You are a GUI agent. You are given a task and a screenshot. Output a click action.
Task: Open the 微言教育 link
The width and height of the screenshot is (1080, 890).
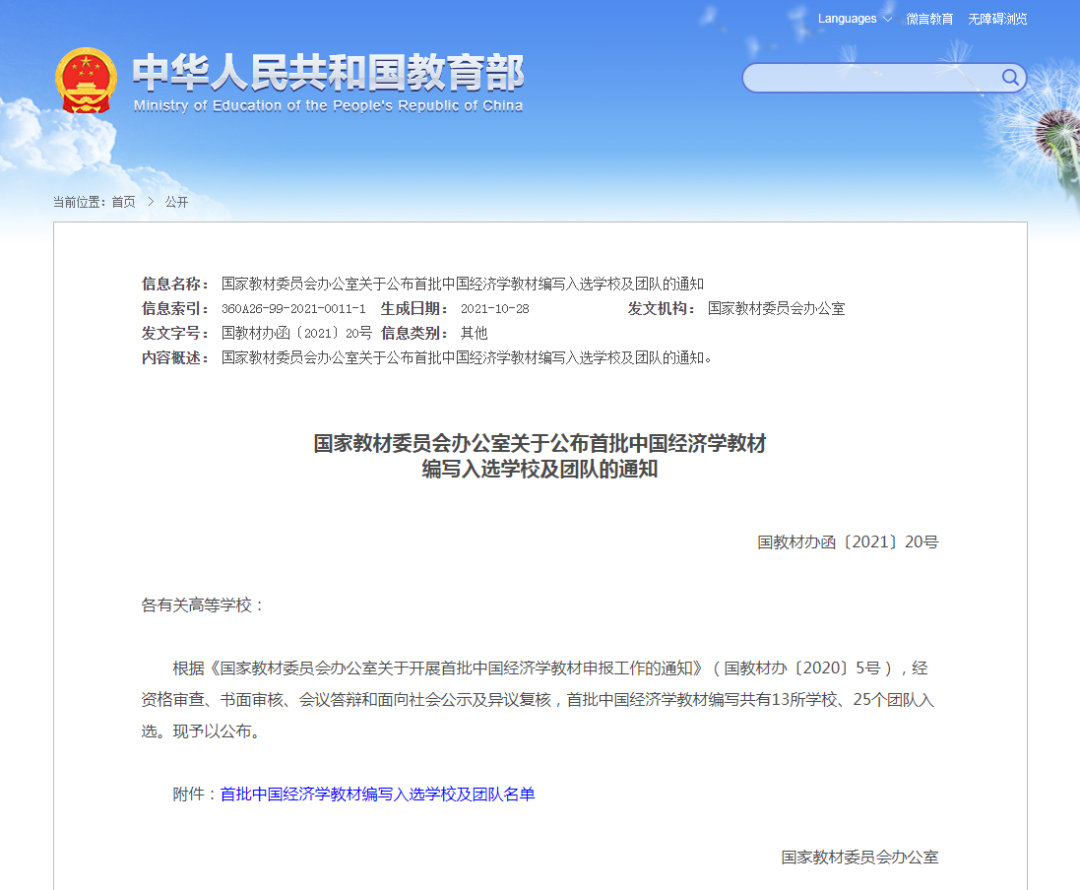click(929, 19)
